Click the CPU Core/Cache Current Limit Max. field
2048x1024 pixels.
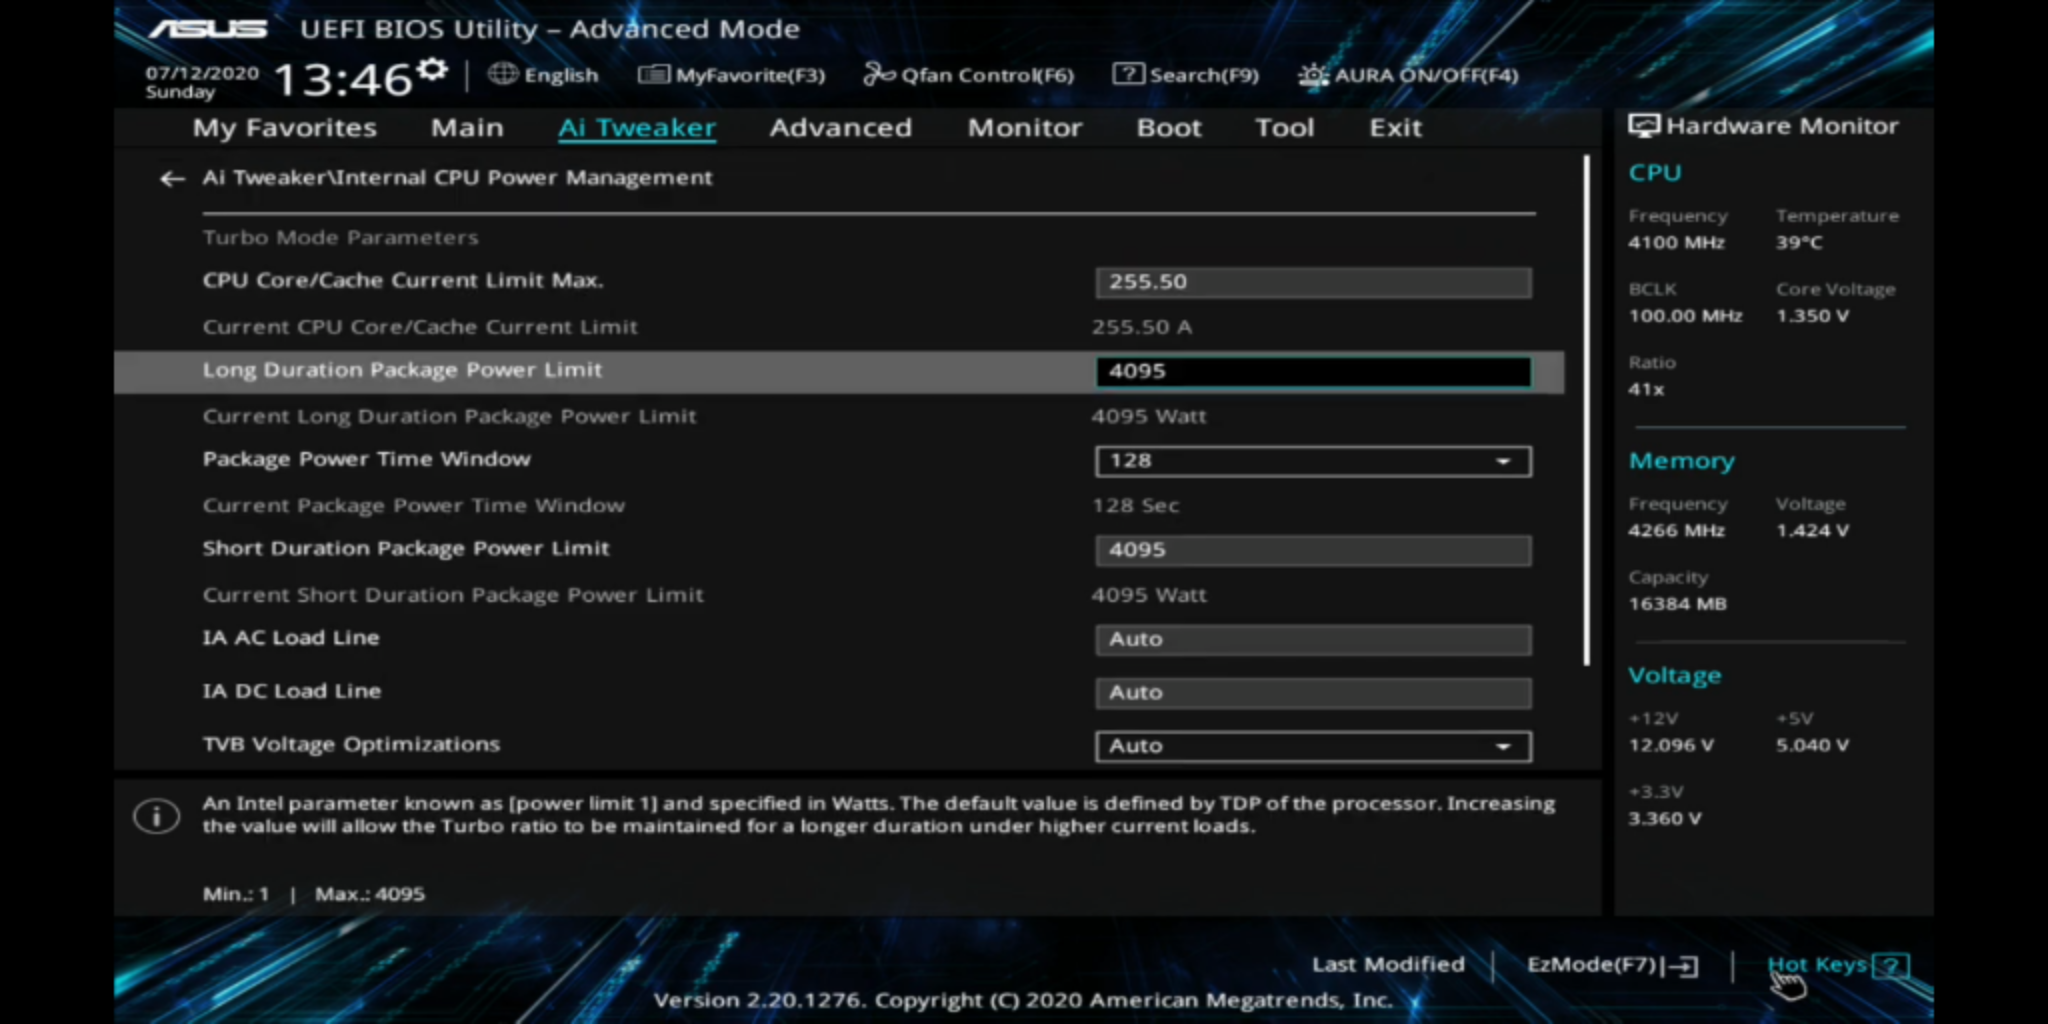pos(1312,283)
